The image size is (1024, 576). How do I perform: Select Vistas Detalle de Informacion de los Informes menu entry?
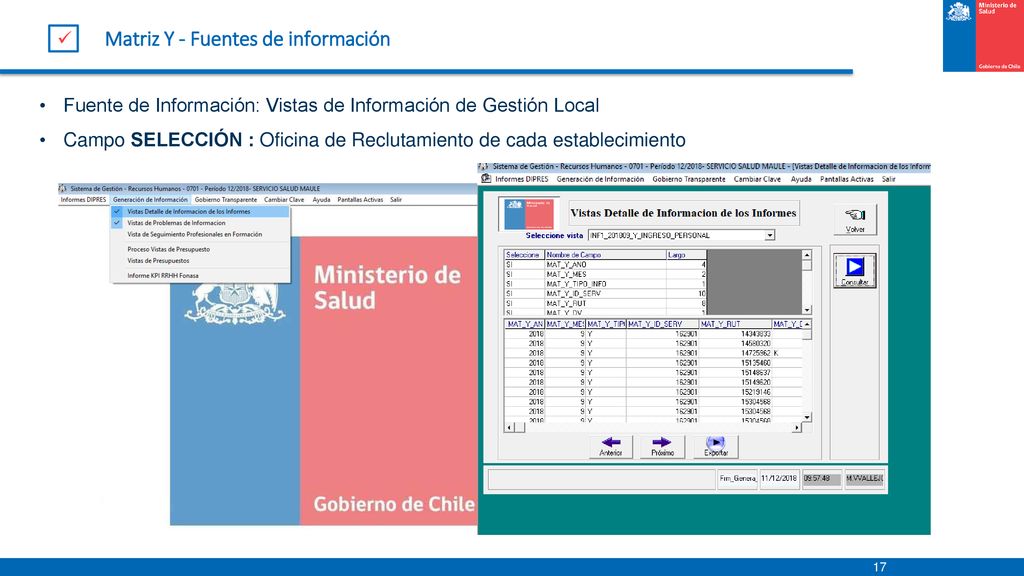(200, 212)
